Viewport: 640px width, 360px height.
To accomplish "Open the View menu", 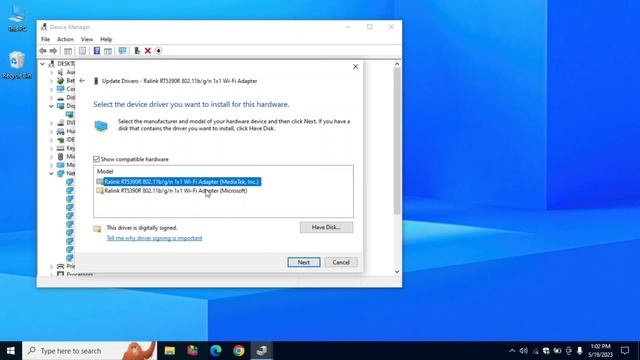I will [x=87, y=39].
